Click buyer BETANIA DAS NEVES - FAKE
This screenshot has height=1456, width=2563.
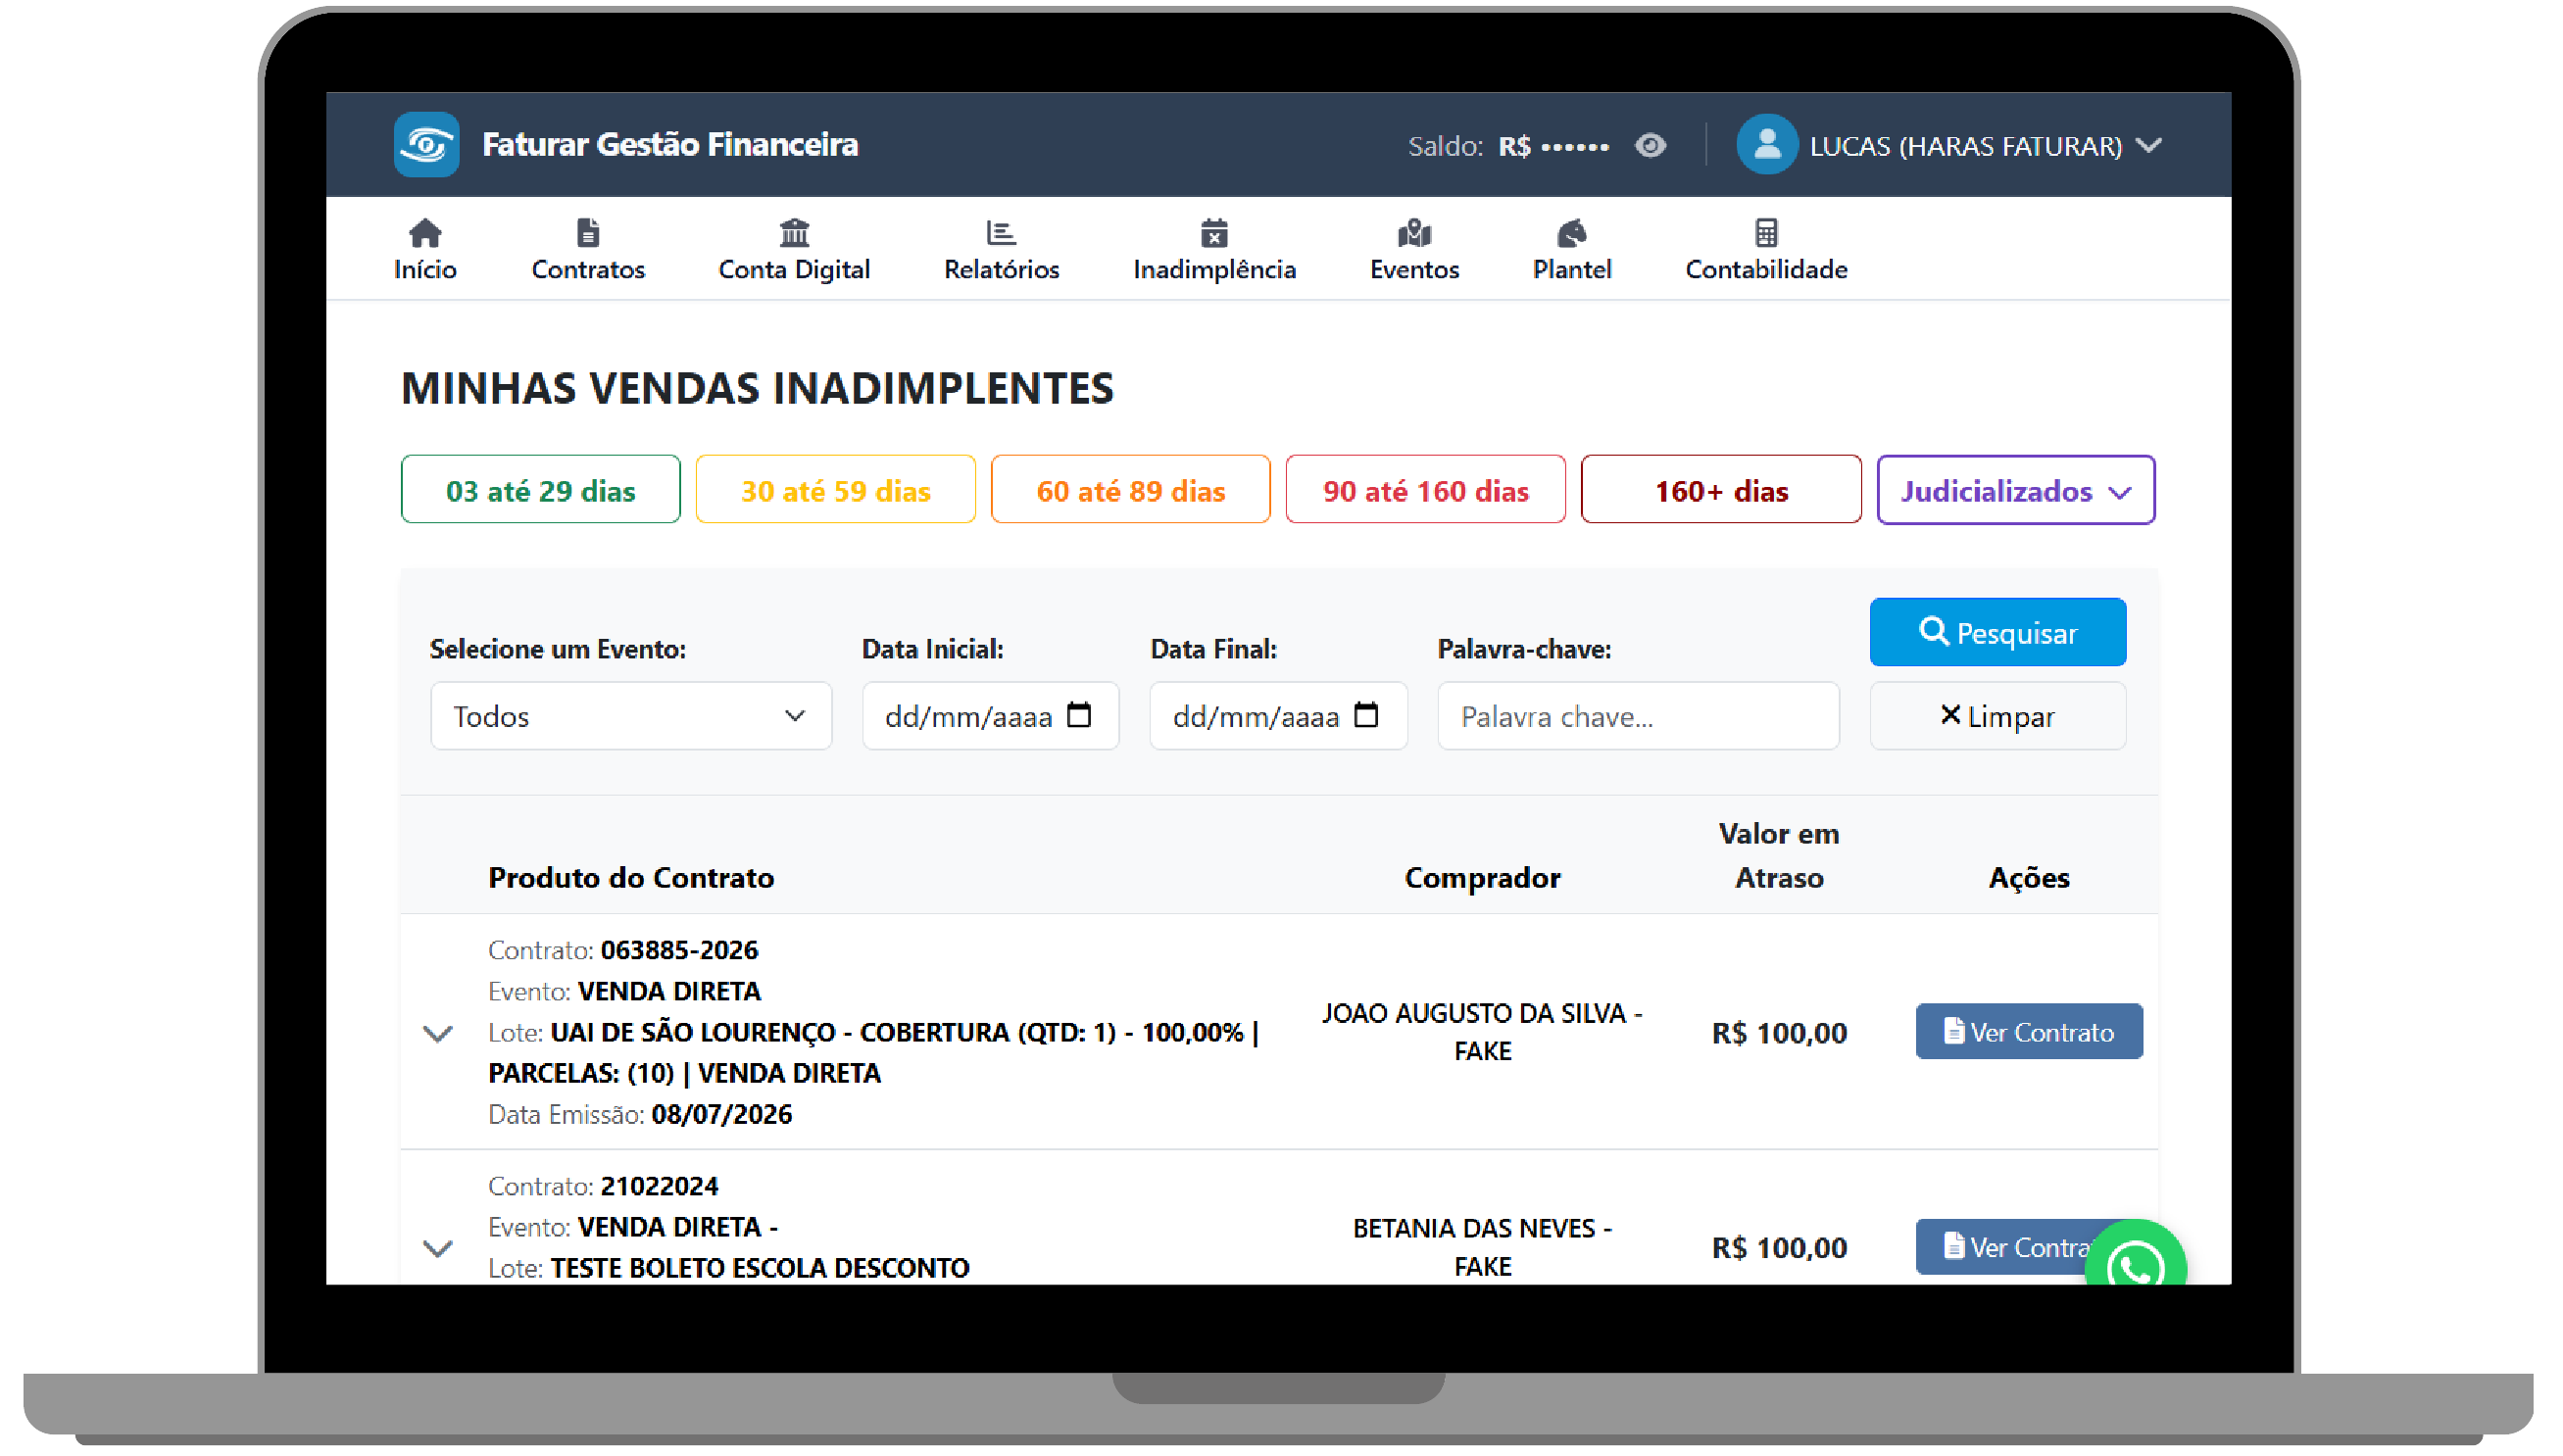pos(1484,1249)
